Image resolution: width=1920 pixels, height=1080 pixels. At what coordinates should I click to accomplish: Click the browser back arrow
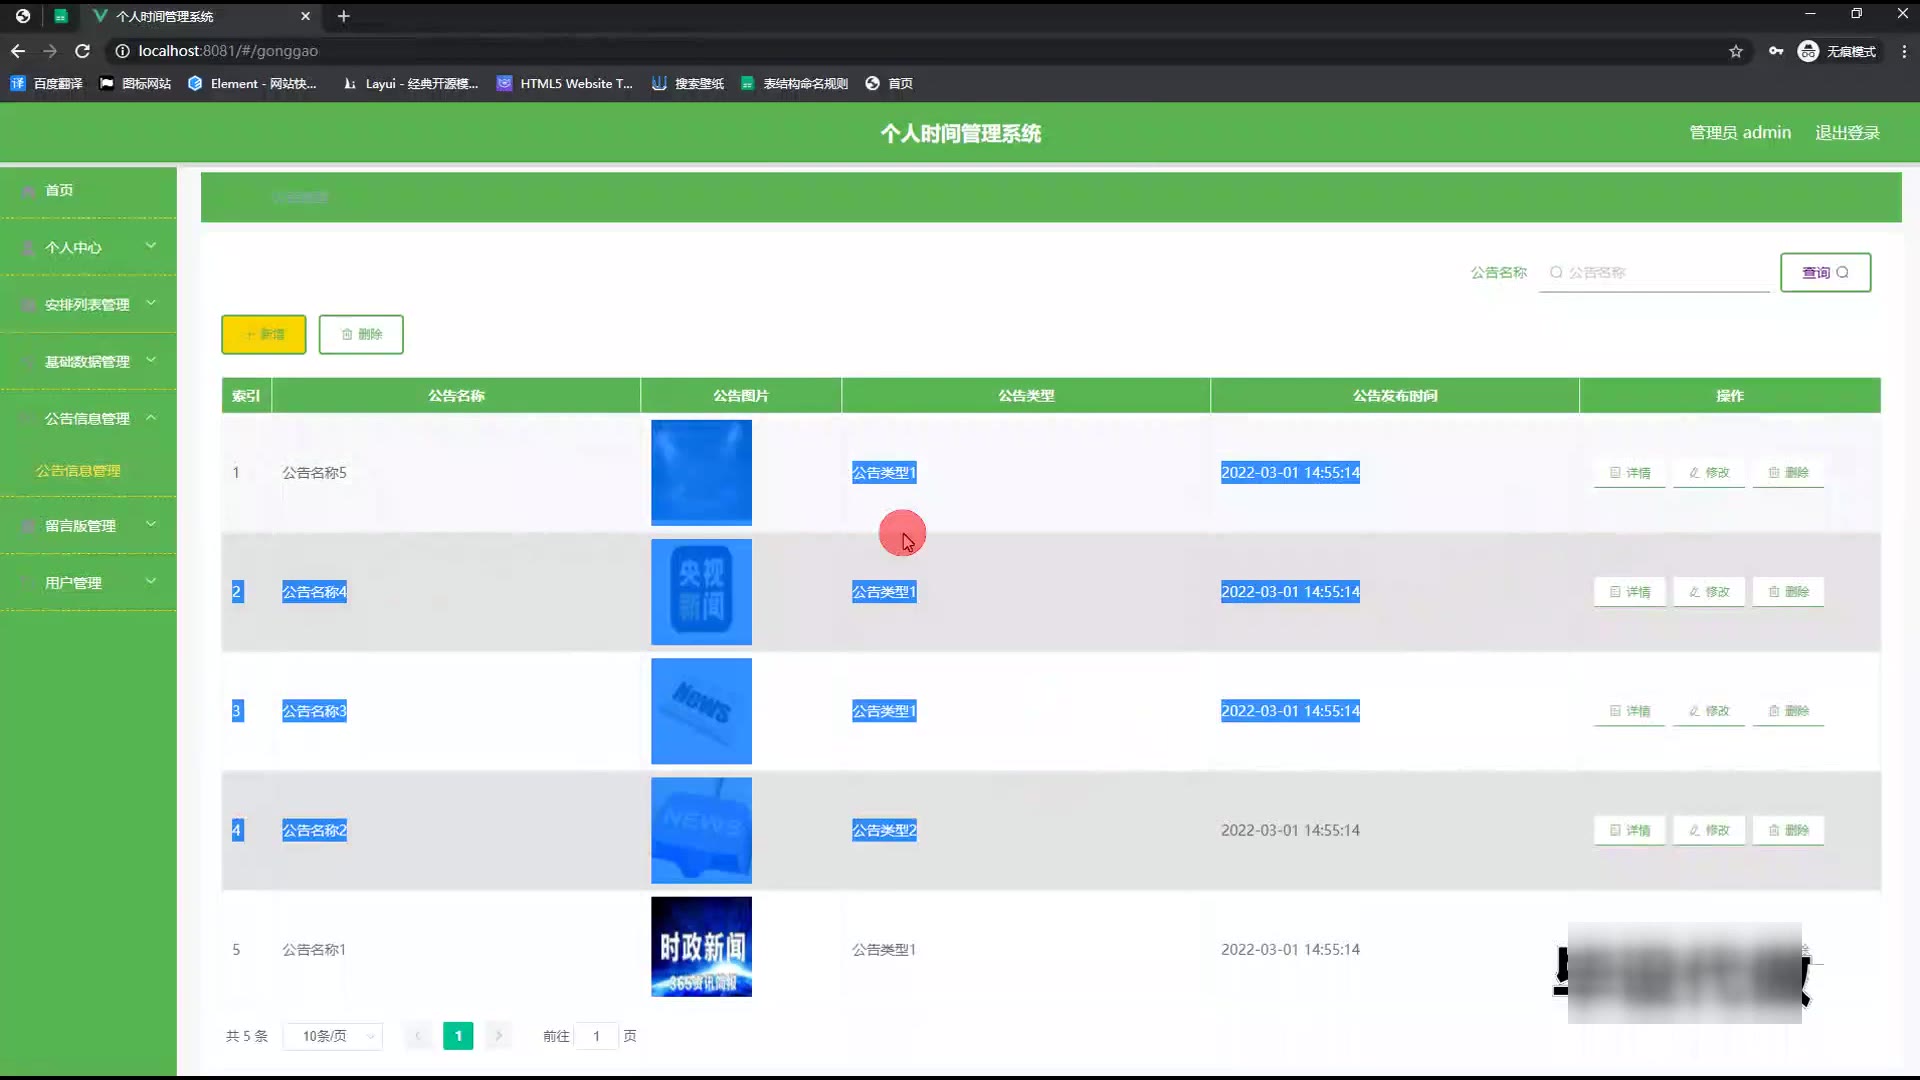[x=18, y=51]
